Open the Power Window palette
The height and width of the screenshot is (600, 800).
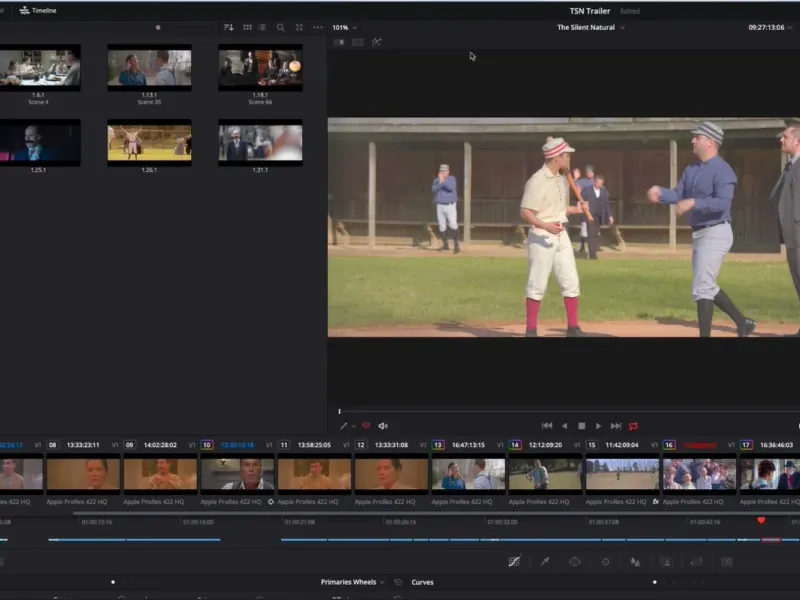575,562
